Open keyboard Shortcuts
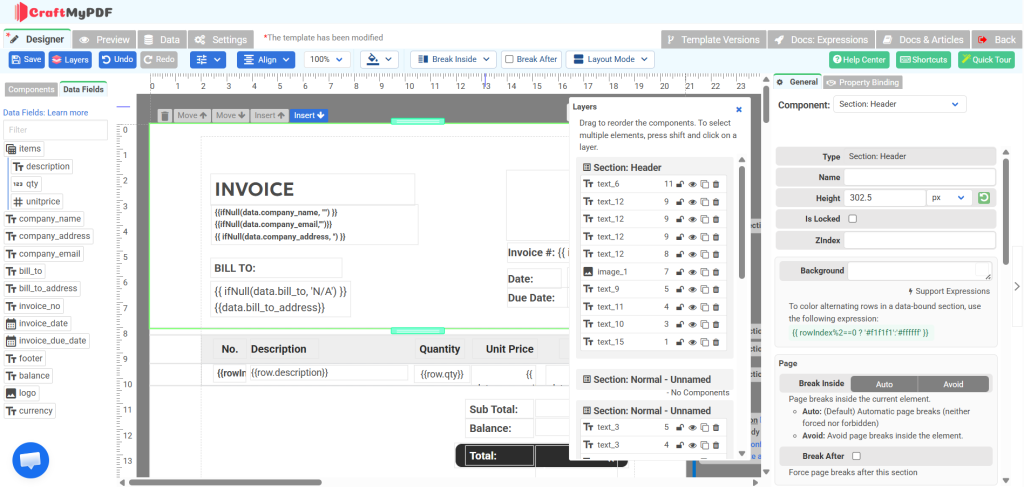The image size is (1024, 487). point(923,59)
